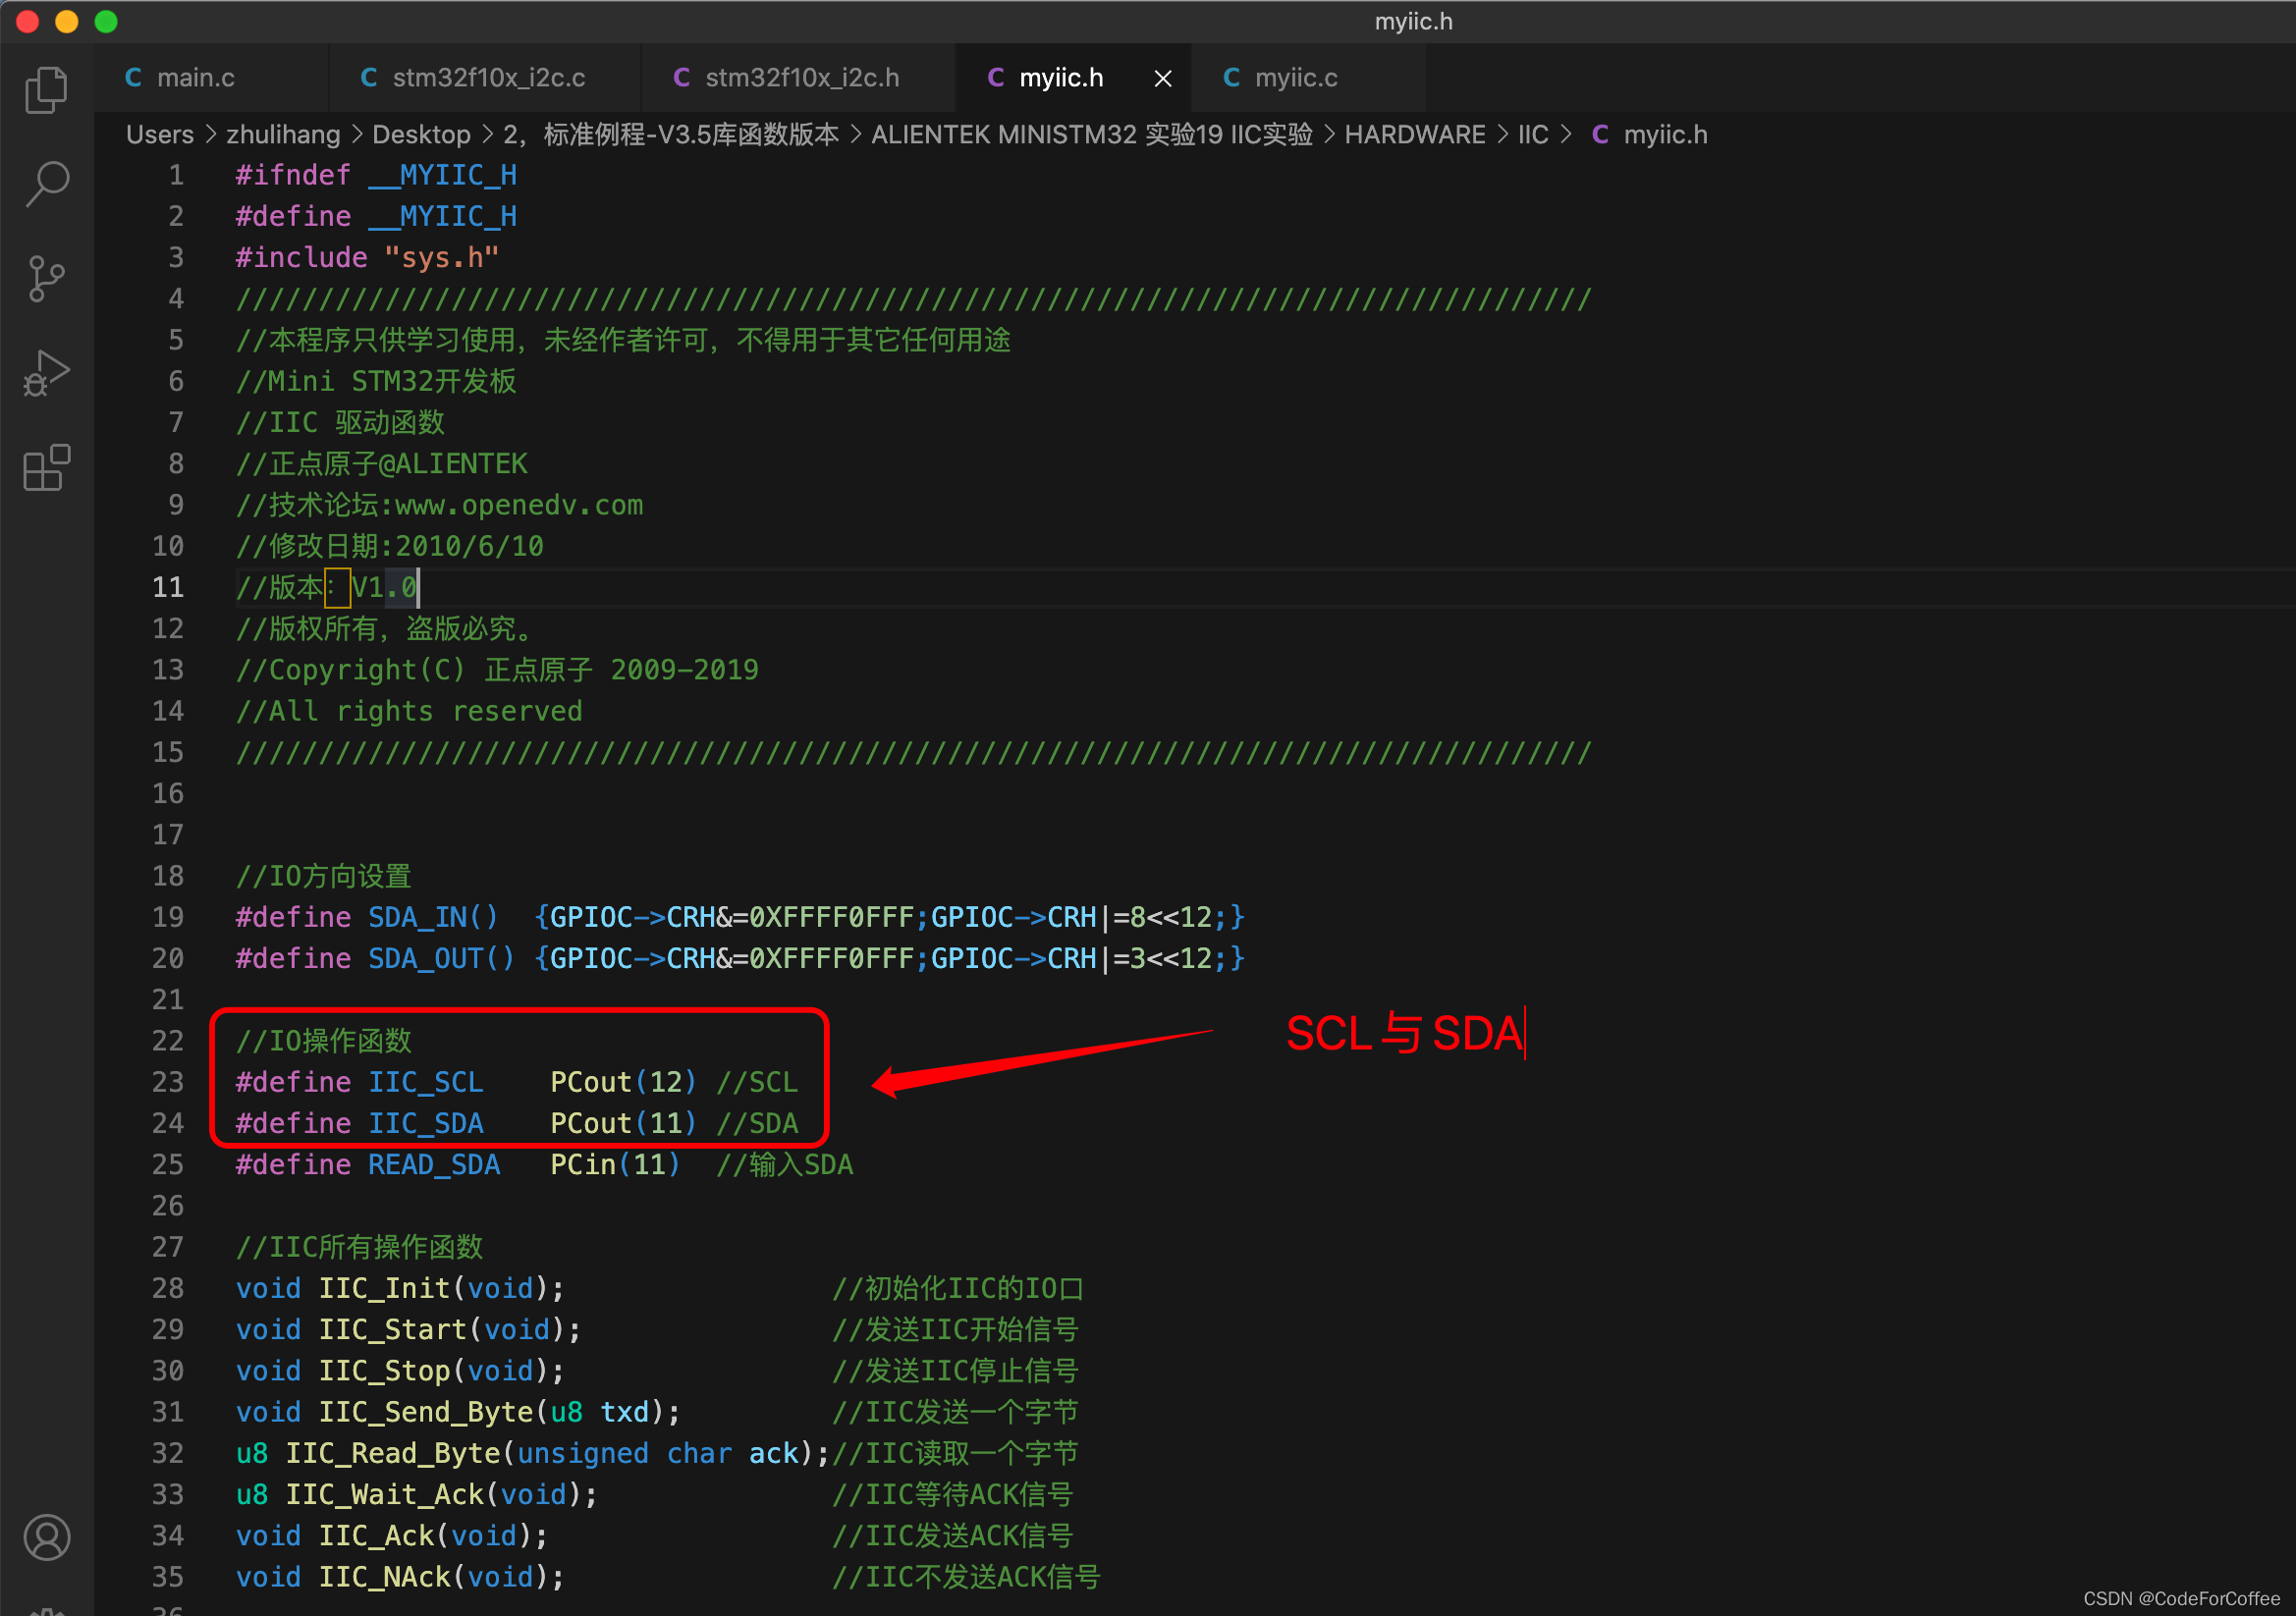
Task: Open the Explorer view in activity bar
Action: (46, 90)
